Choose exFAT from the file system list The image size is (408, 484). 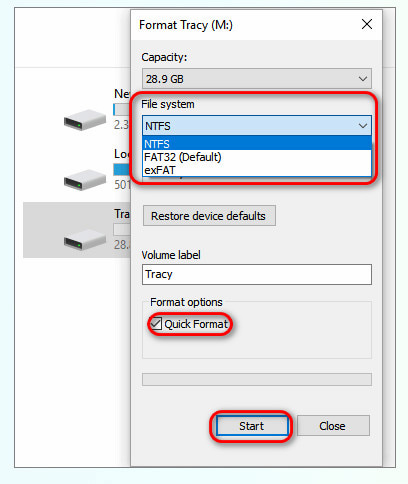[257, 170]
